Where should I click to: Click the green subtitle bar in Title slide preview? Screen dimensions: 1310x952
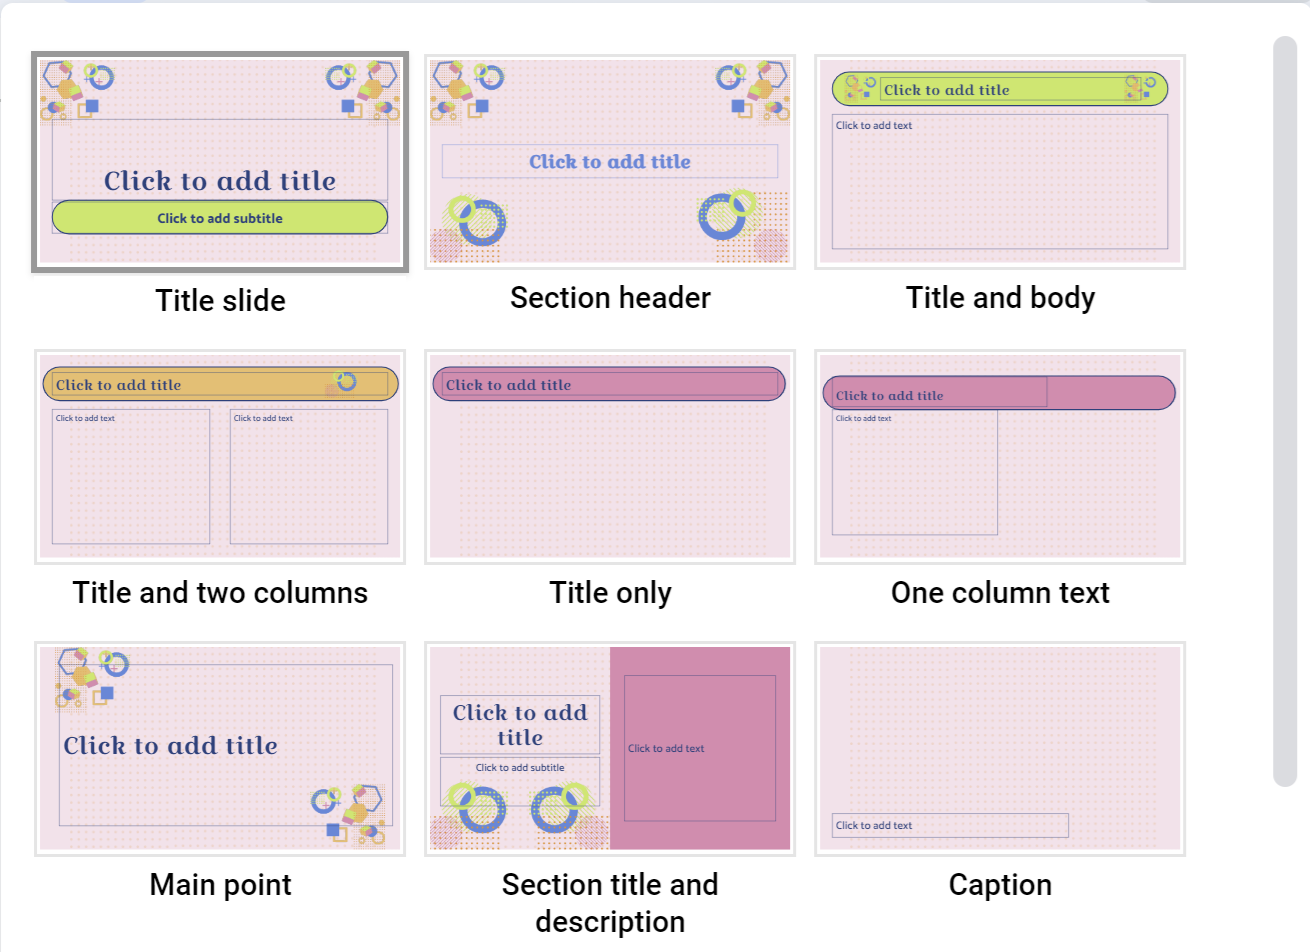(x=220, y=217)
